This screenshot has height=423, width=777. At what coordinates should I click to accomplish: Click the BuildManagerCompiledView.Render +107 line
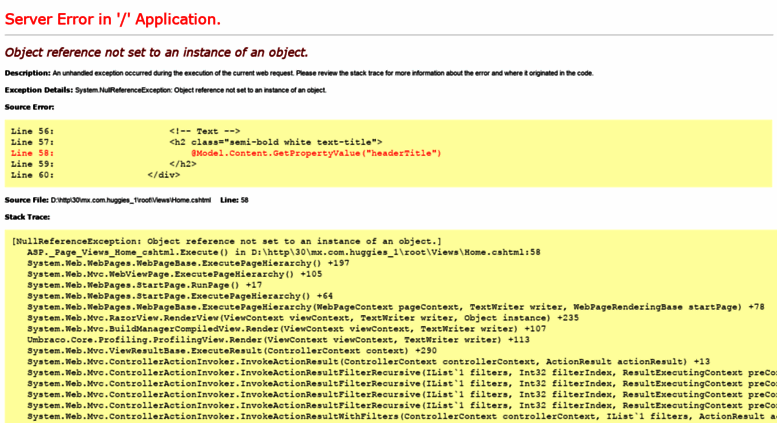pos(286,329)
